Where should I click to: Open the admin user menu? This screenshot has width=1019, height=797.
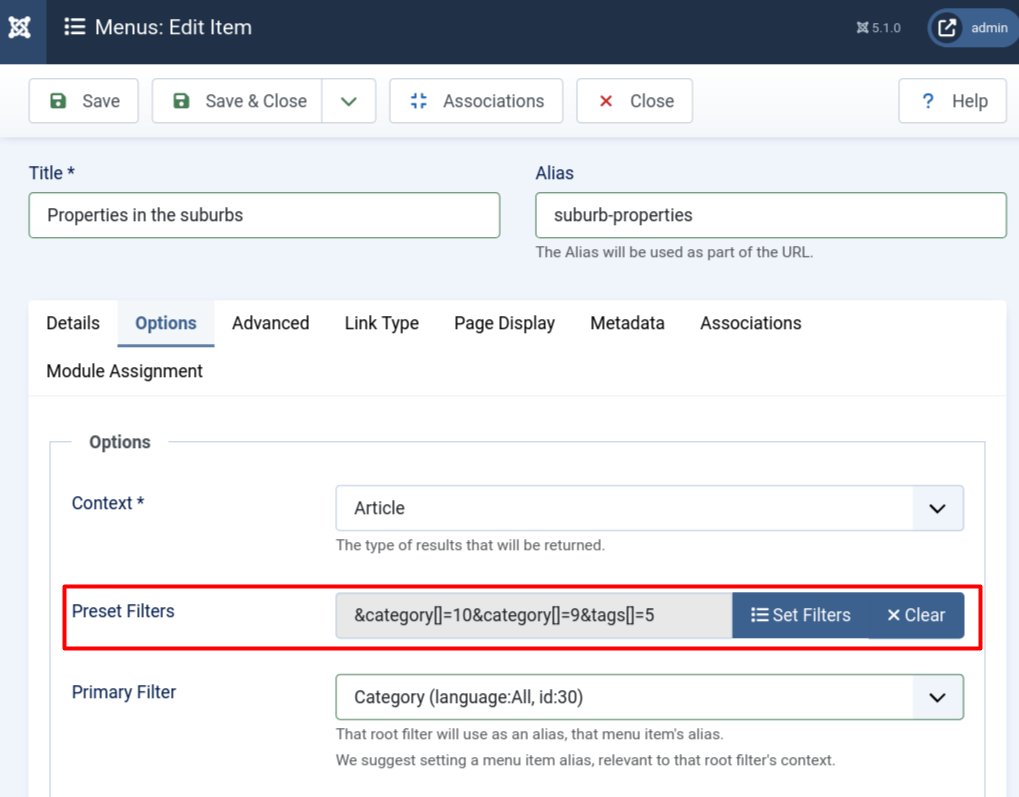click(973, 28)
